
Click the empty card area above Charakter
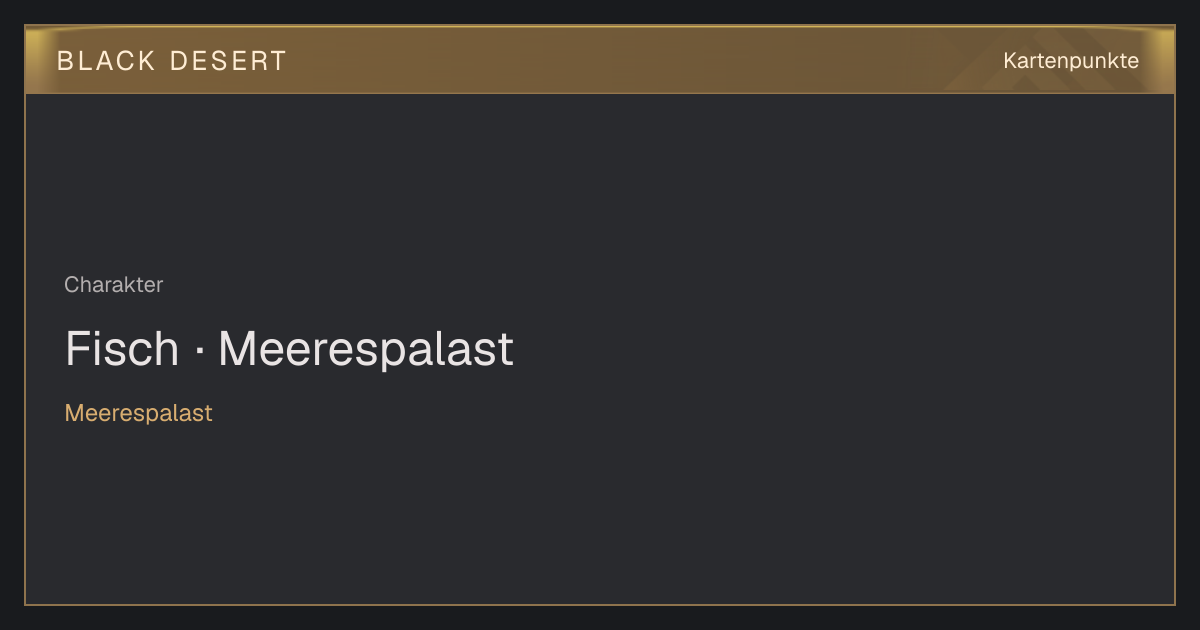pyautogui.click(x=600, y=180)
